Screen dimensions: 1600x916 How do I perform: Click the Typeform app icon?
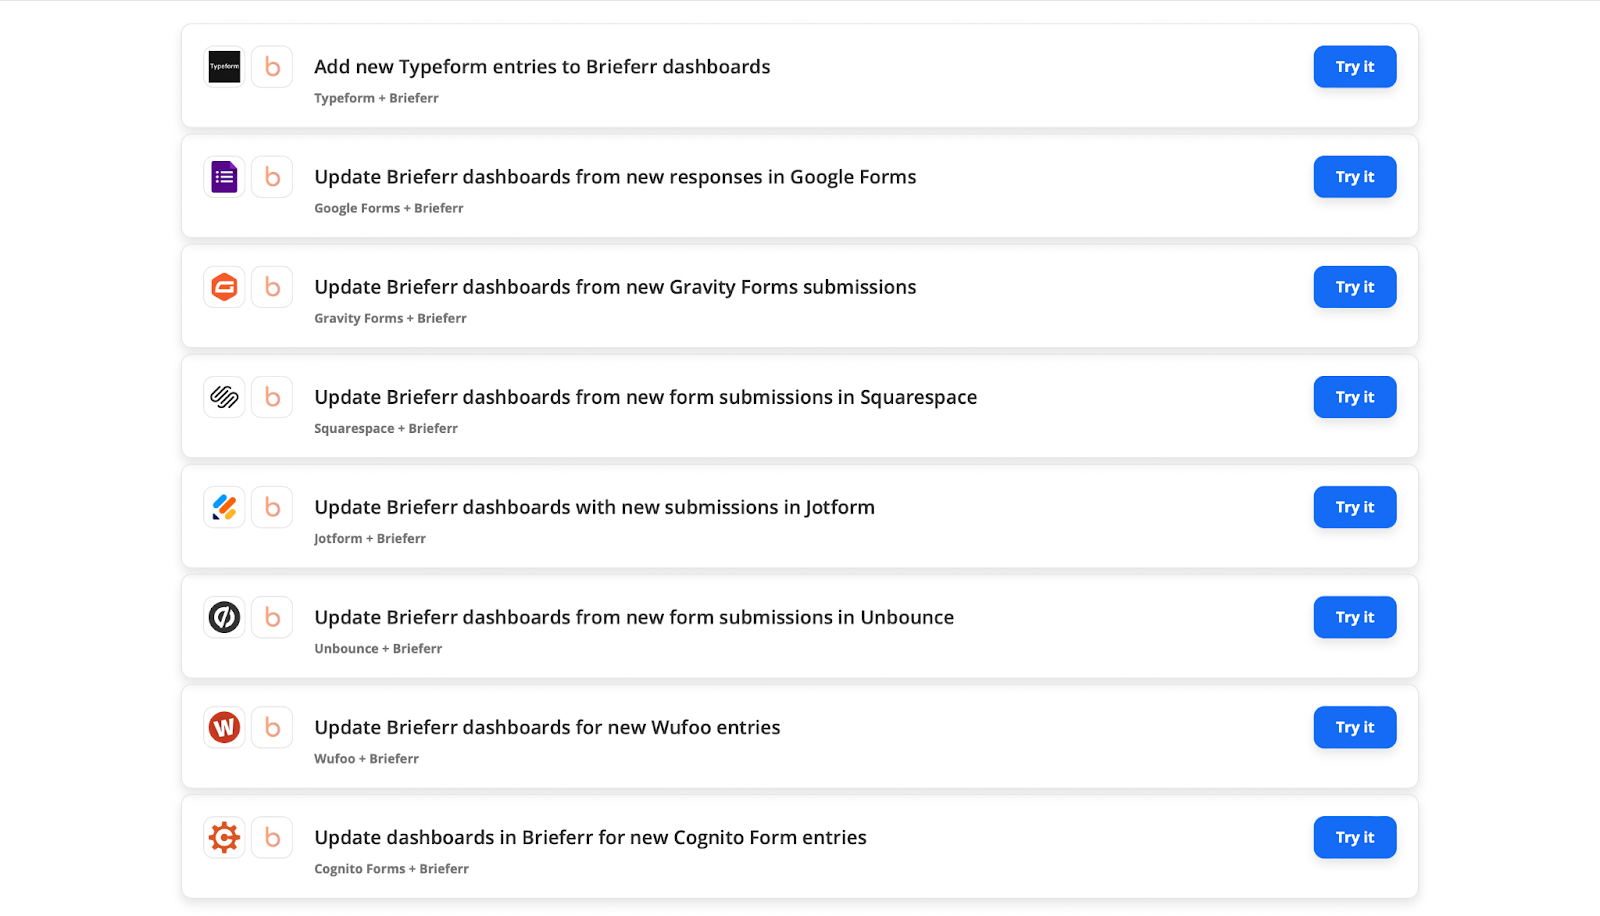[224, 67]
